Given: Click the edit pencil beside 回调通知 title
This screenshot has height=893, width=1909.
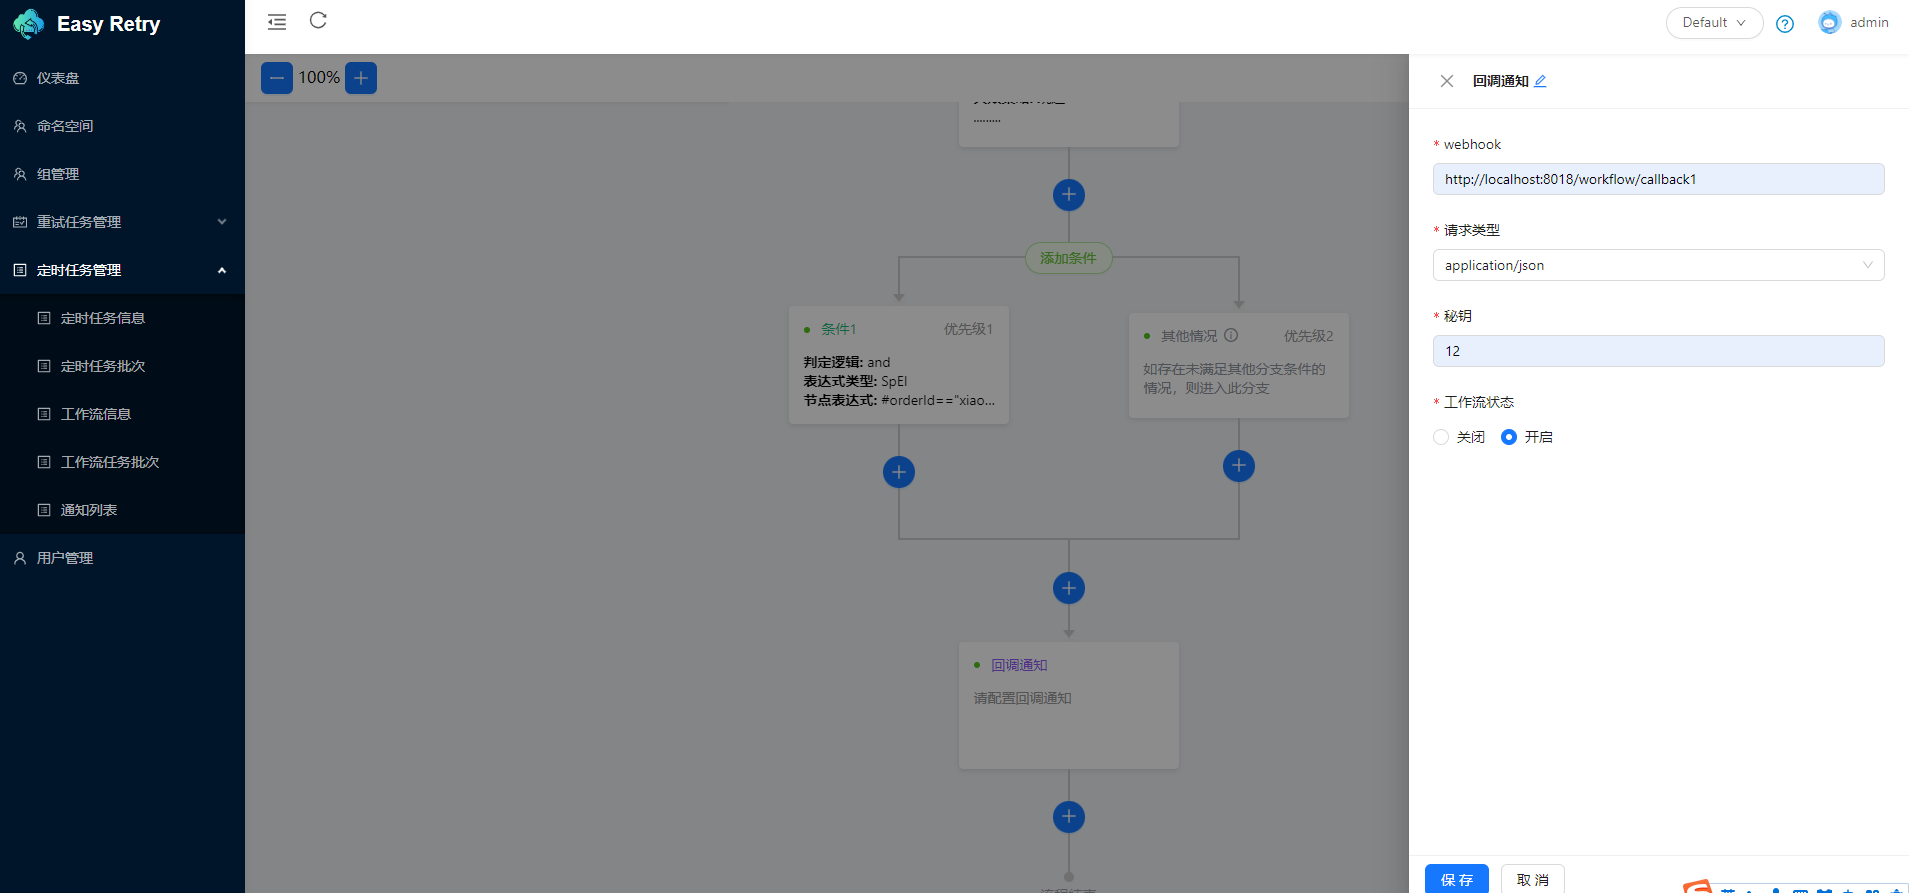Looking at the screenshot, I should [1540, 81].
